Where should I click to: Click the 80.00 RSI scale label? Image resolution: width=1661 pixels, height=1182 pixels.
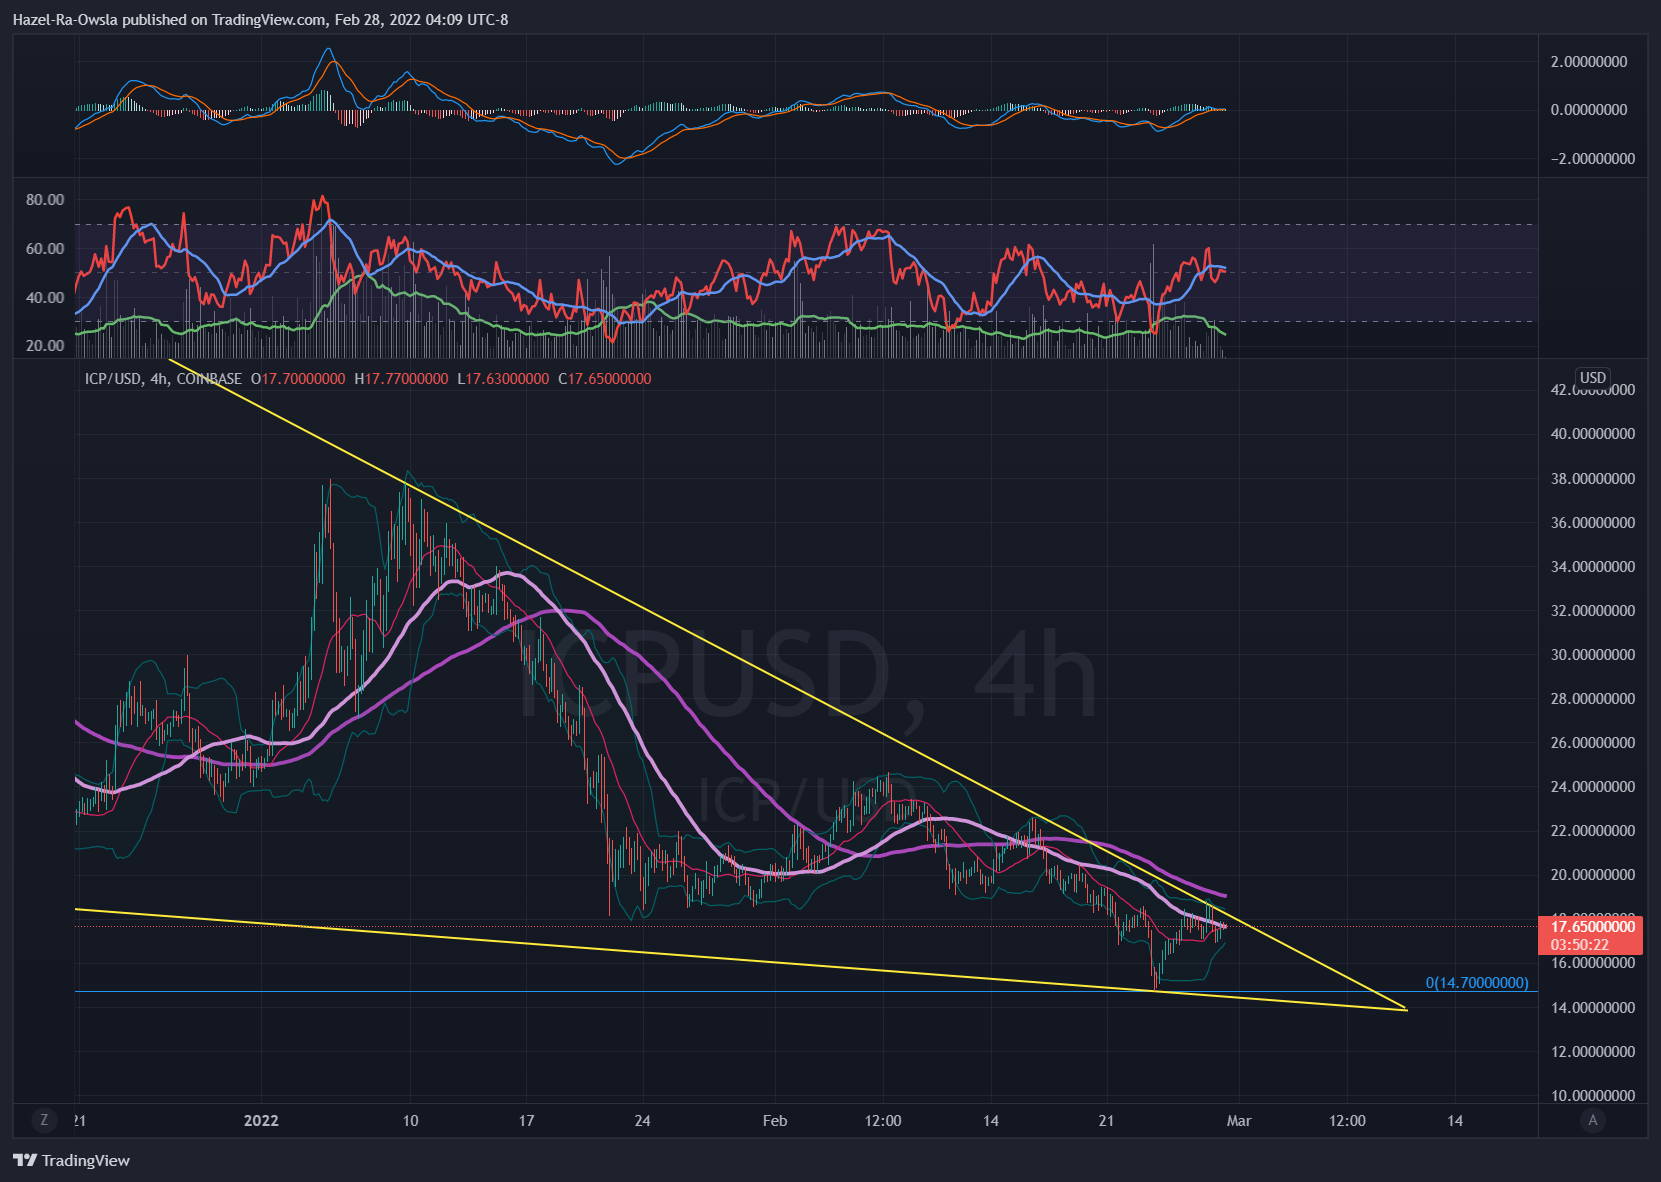[45, 200]
